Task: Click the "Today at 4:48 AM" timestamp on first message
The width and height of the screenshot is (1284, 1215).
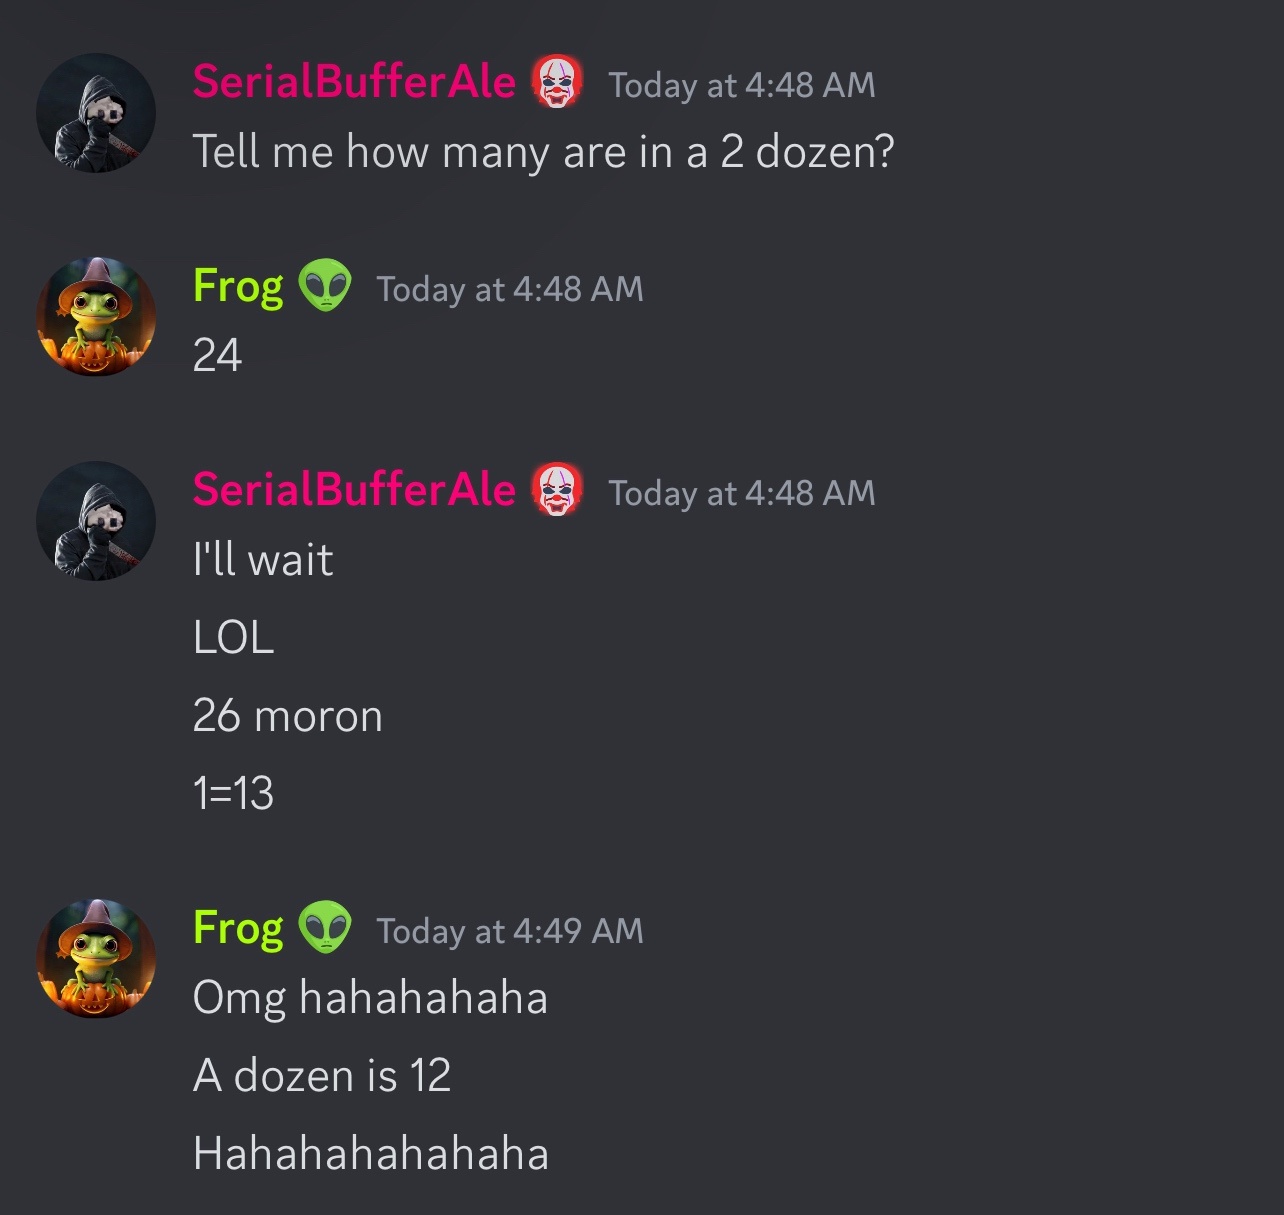Action: tap(742, 85)
